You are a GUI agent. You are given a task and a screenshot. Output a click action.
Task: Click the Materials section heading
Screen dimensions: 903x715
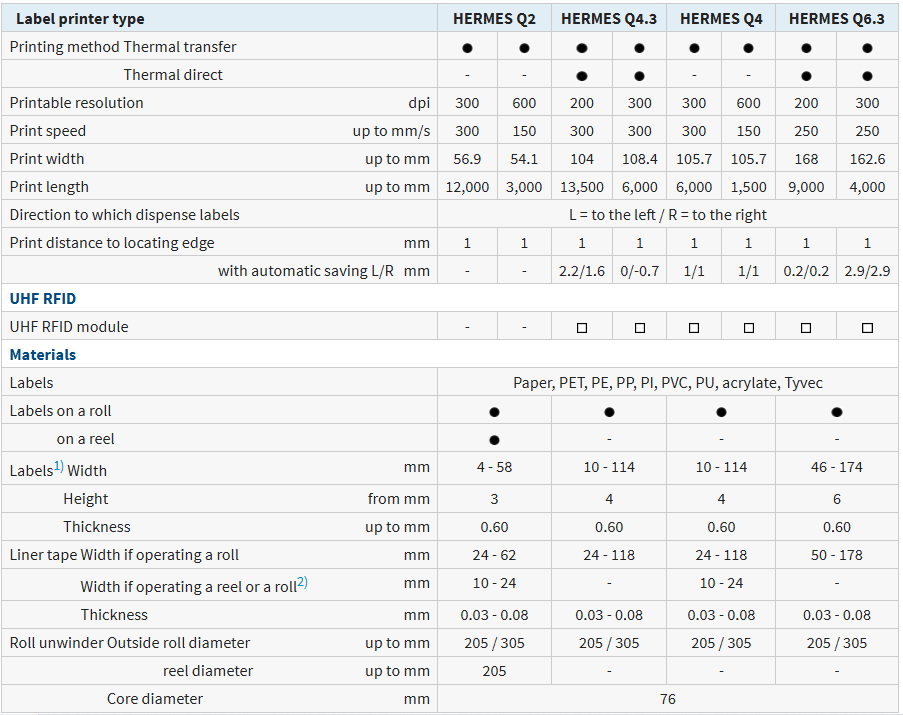click(43, 355)
